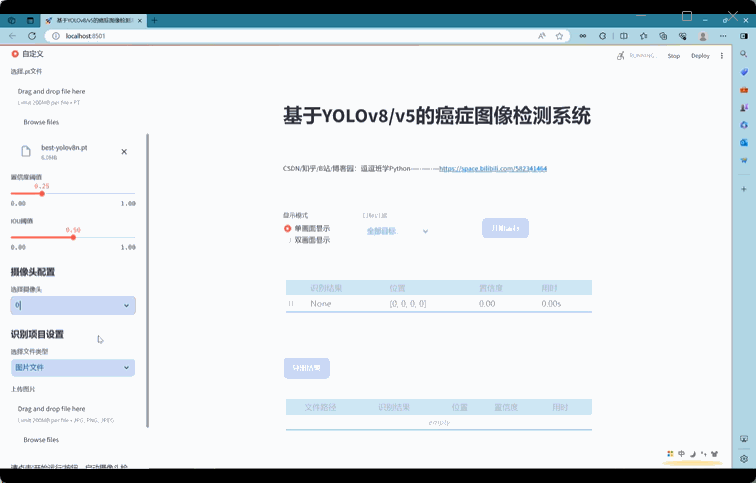Click the 位置 column header in first table

click(x=397, y=288)
